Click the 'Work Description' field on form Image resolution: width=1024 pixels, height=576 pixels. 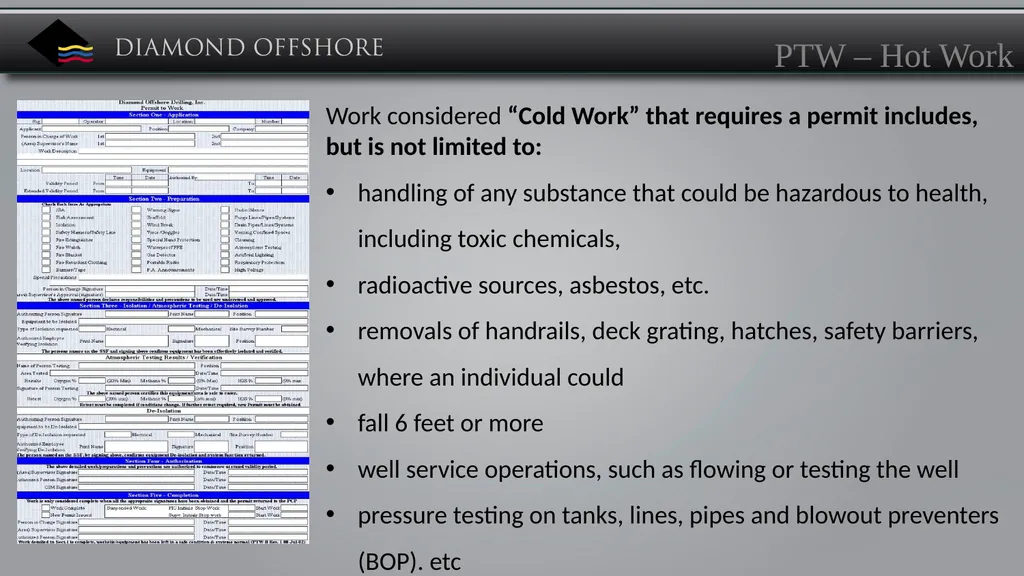tap(193, 151)
